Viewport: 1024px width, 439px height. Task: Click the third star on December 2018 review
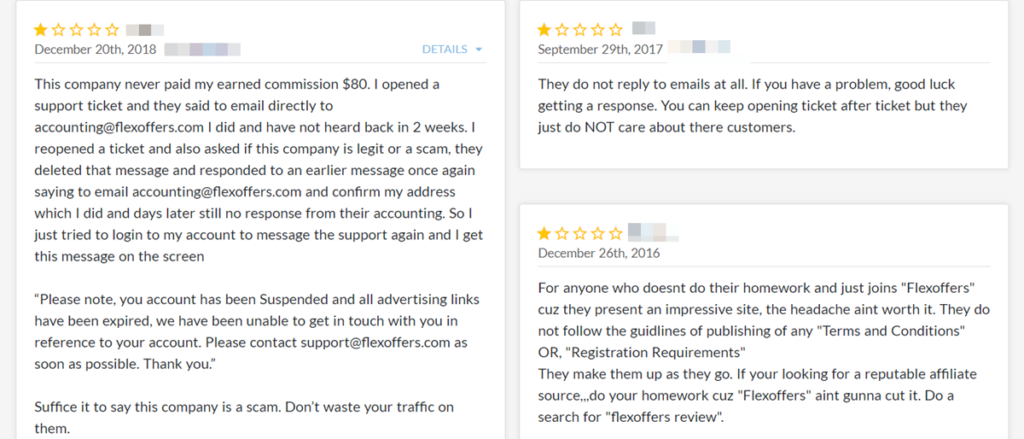point(77,30)
